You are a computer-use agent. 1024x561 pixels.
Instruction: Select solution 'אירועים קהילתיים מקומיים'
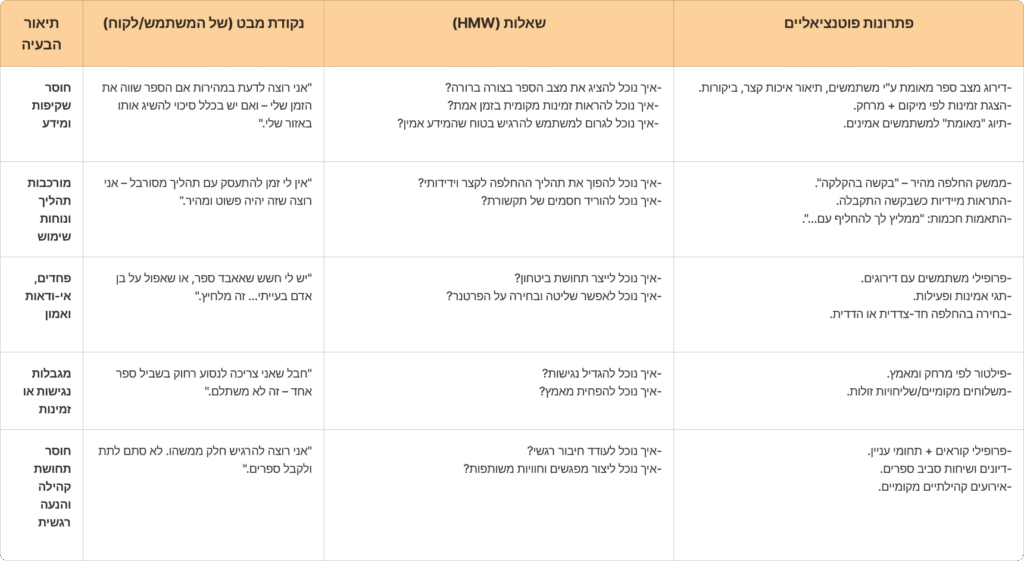tap(944, 487)
